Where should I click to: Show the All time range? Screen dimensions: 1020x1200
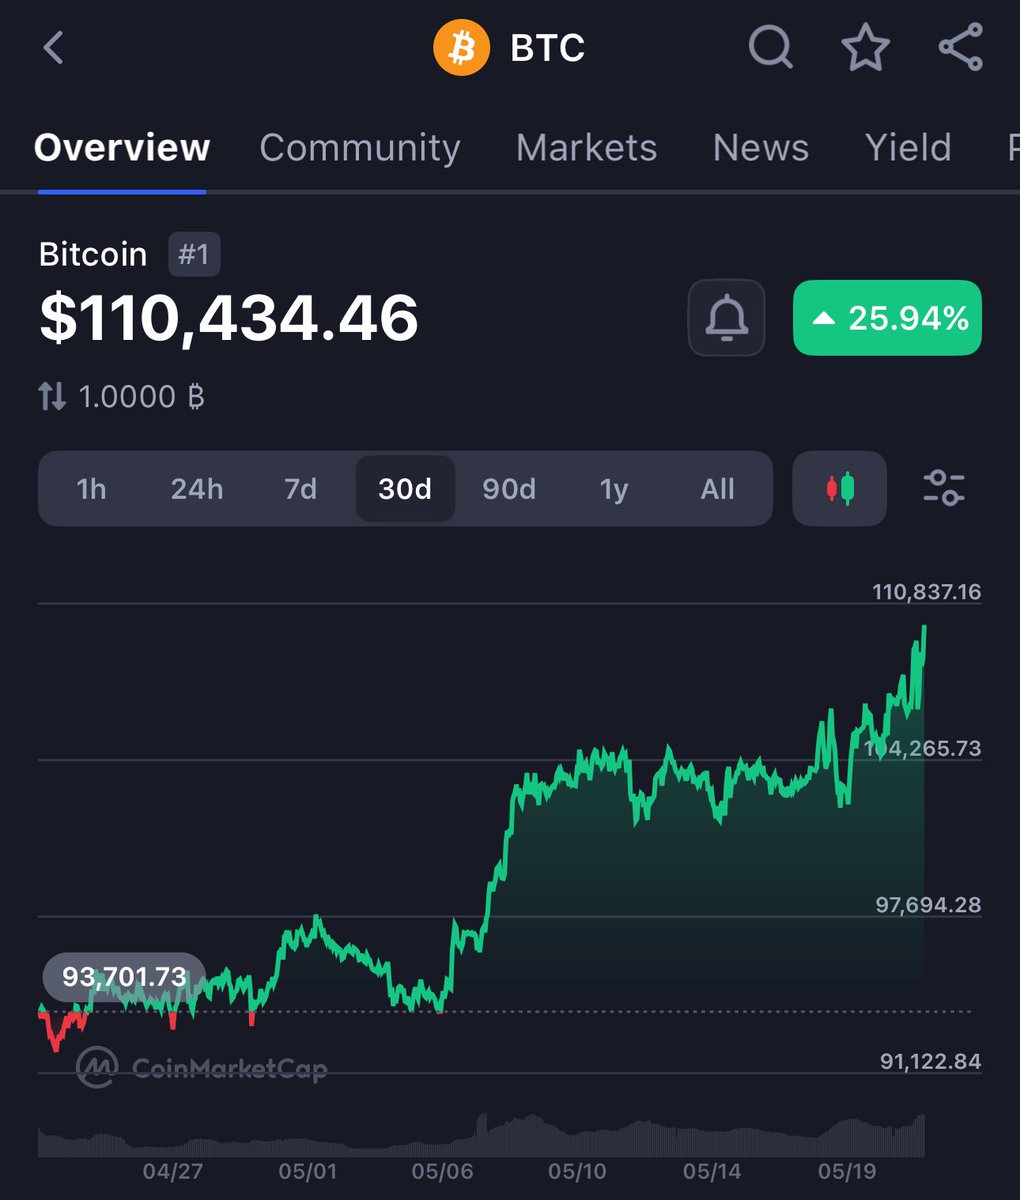pos(718,489)
